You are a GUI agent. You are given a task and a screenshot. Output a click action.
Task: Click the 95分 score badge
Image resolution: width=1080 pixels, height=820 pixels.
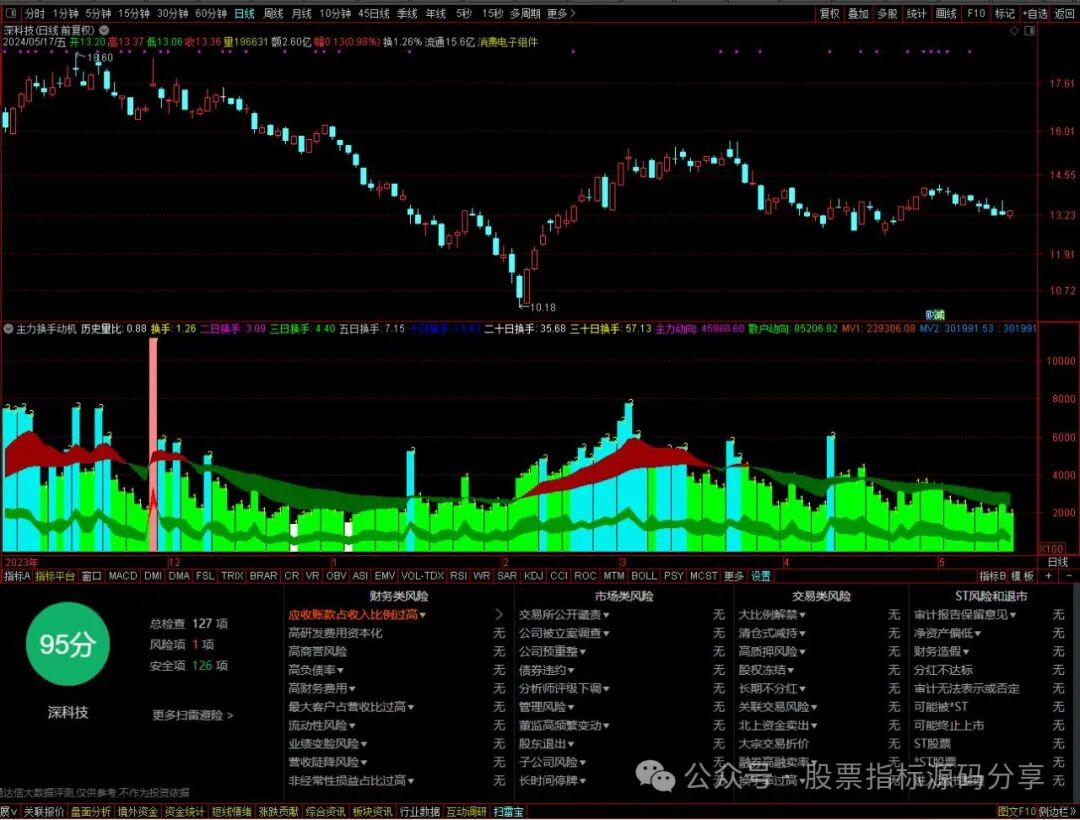pyautogui.click(x=68, y=644)
